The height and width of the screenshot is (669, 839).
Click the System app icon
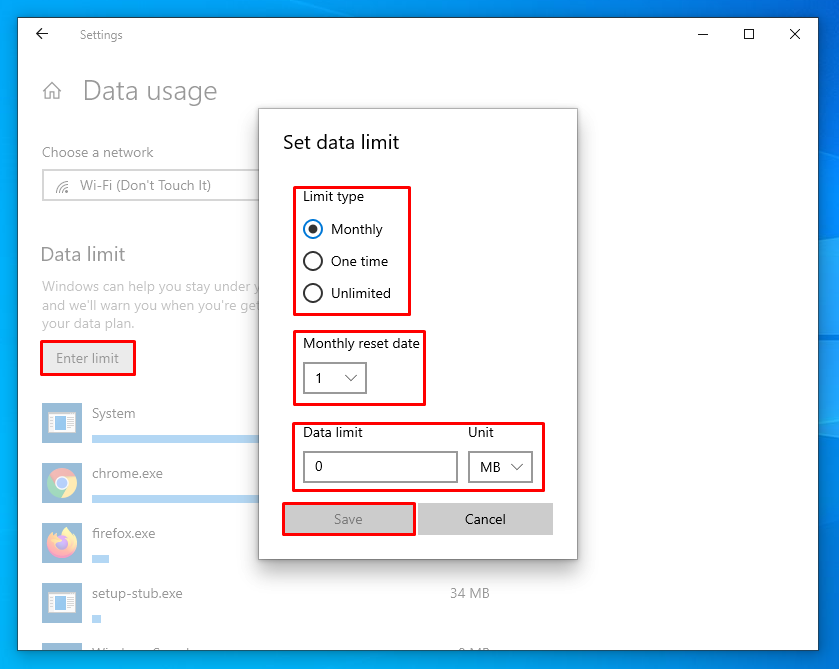pyautogui.click(x=62, y=423)
